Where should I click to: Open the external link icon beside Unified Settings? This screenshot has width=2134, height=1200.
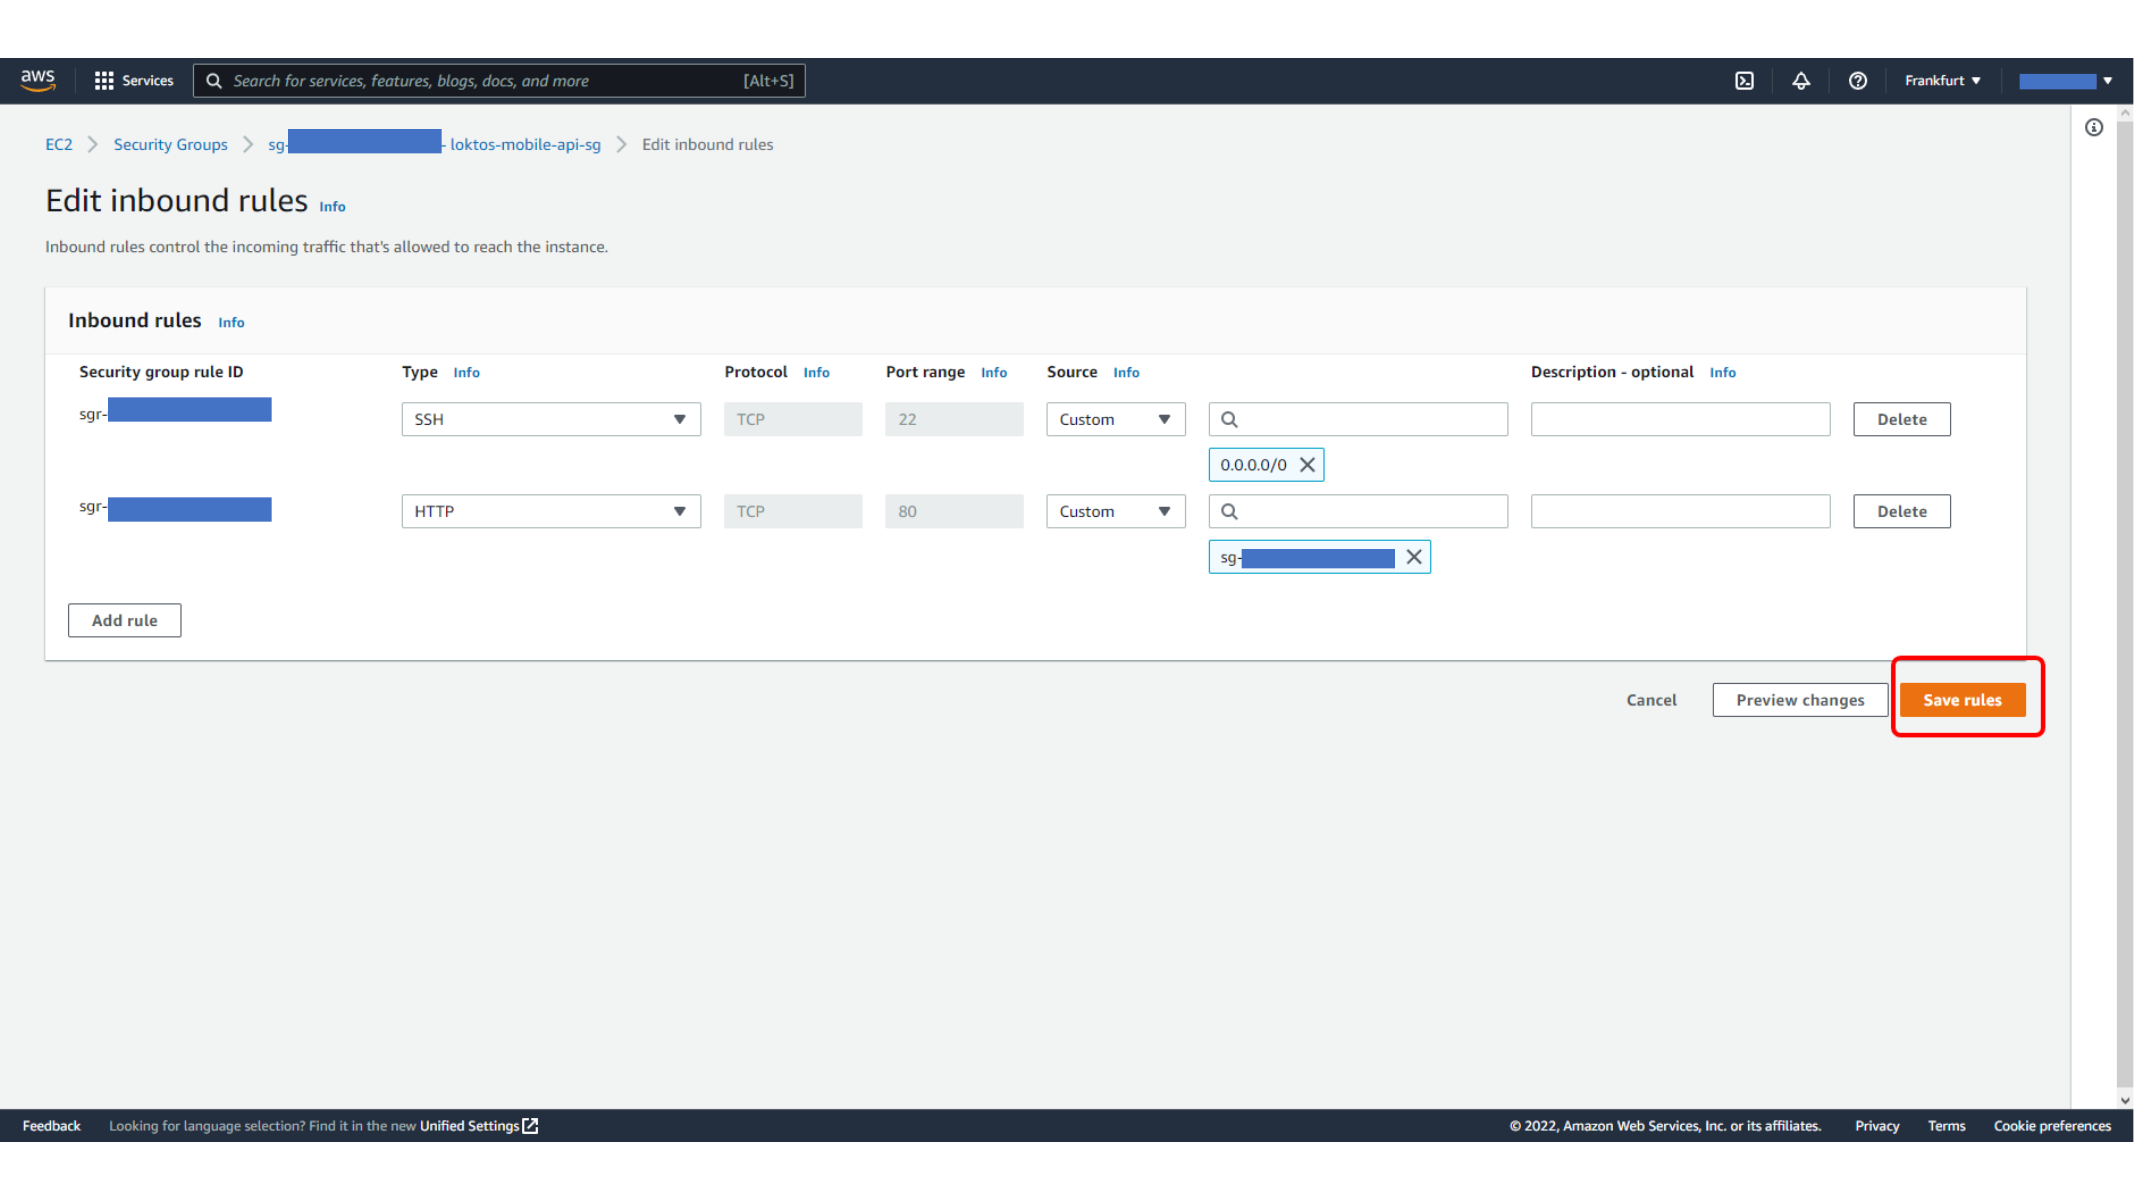[531, 1126]
